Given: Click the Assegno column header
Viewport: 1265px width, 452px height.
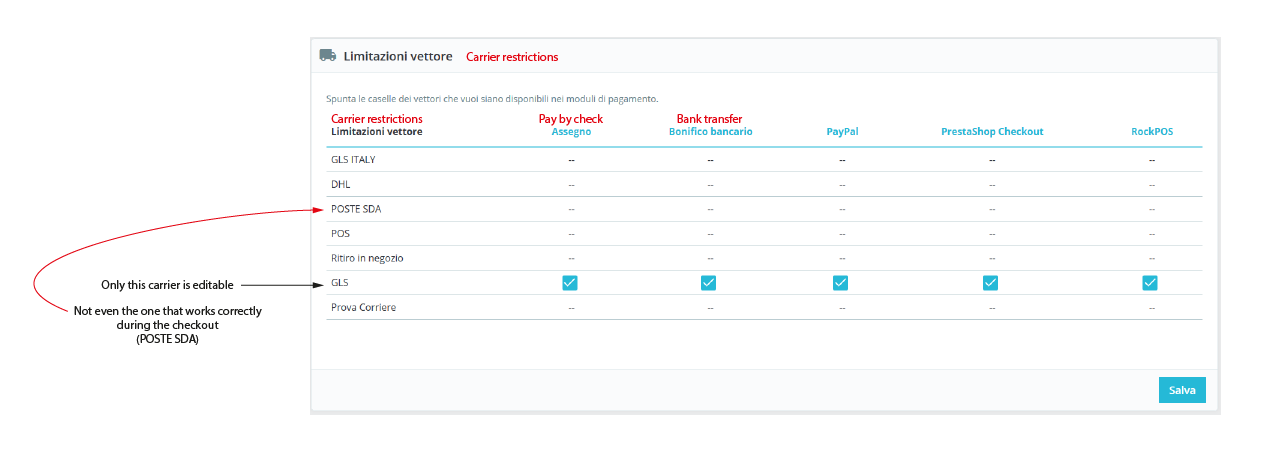Looking at the screenshot, I should 571,132.
